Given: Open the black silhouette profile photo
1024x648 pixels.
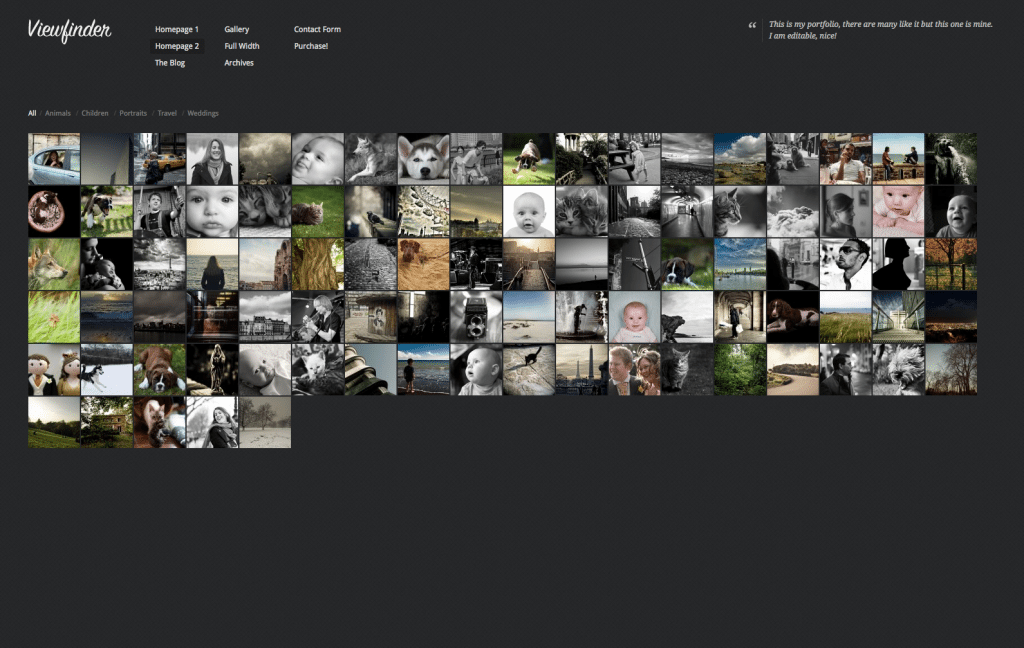Looking at the screenshot, I should coord(899,265).
